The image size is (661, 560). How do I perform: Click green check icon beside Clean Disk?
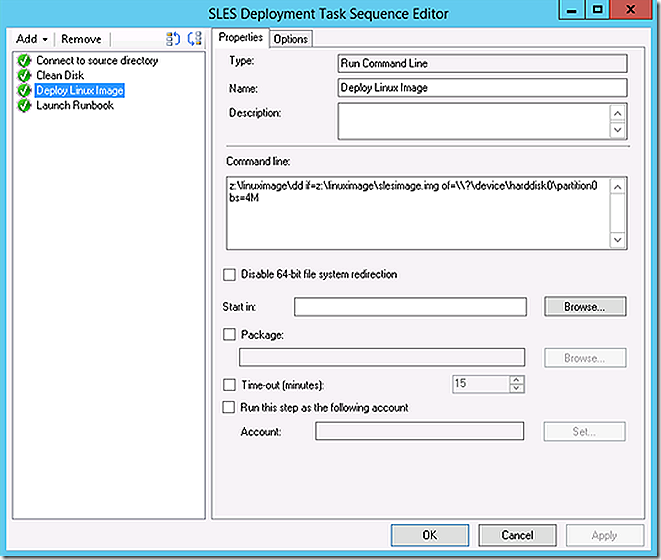[x=24, y=75]
